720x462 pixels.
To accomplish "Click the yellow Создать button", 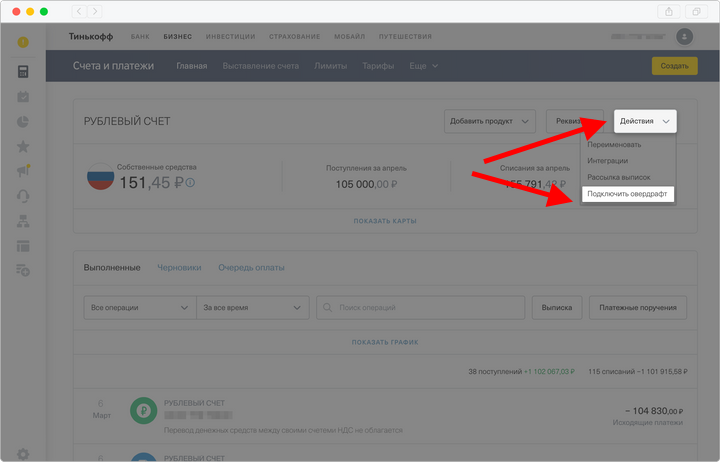I will [x=675, y=66].
